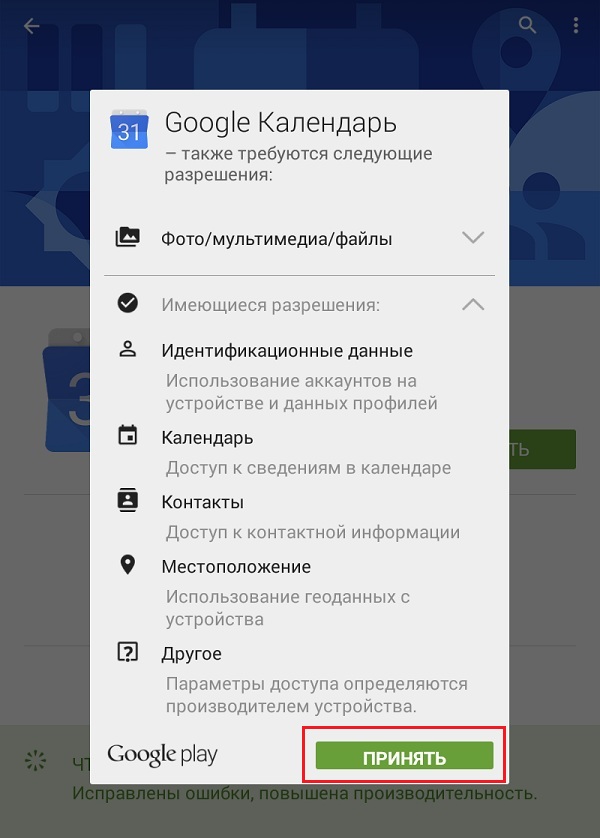The height and width of the screenshot is (838, 600).
Task: Accept permissions with ПРИНЯТЬ button
Action: pyautogui.click(x=404, y=756)
